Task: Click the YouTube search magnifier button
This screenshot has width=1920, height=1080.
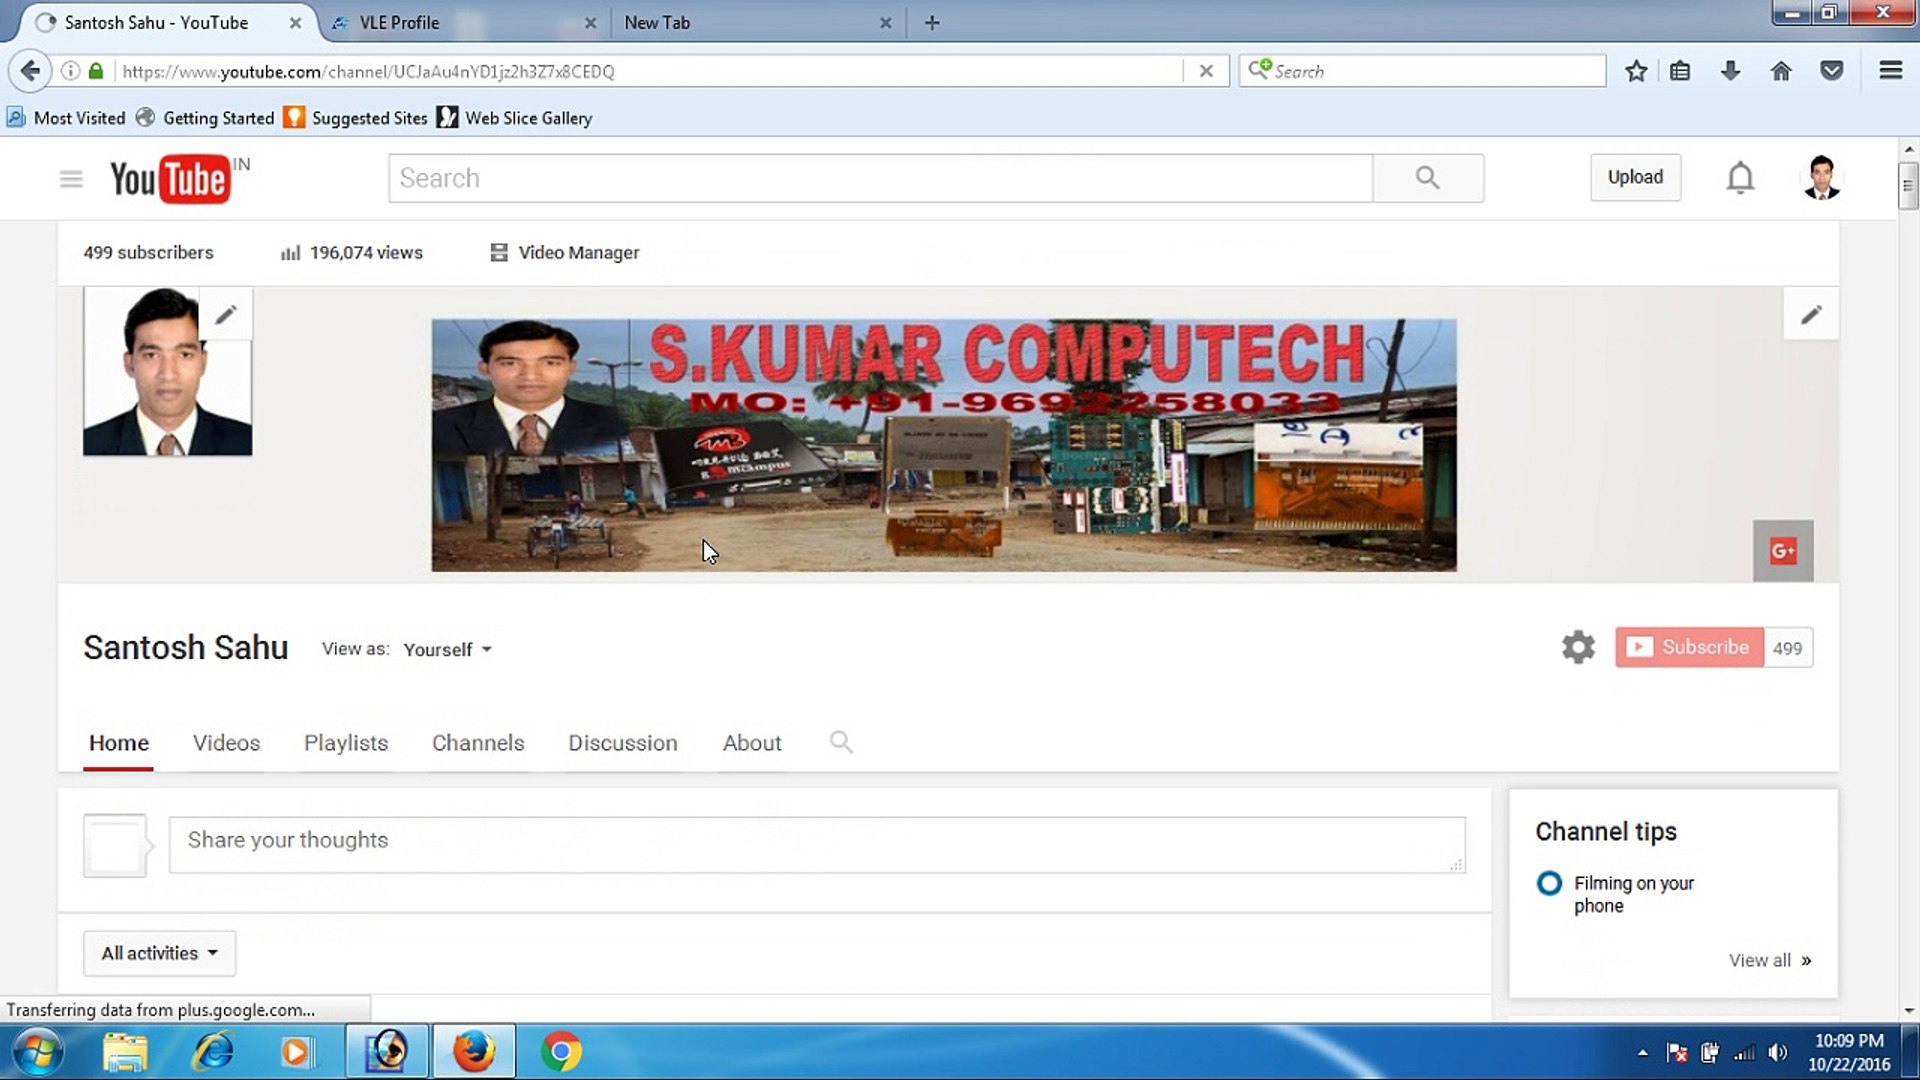Action: [1427, 178]
